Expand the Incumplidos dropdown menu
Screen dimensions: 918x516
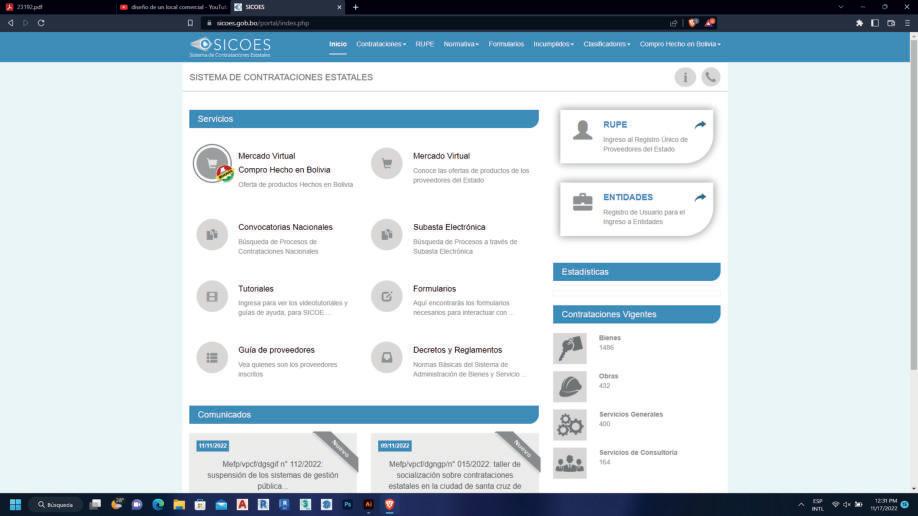point(553,44)
